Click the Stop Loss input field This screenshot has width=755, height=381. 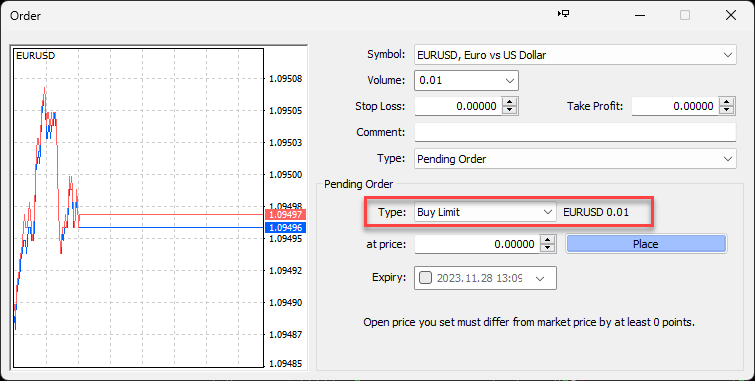458,106
